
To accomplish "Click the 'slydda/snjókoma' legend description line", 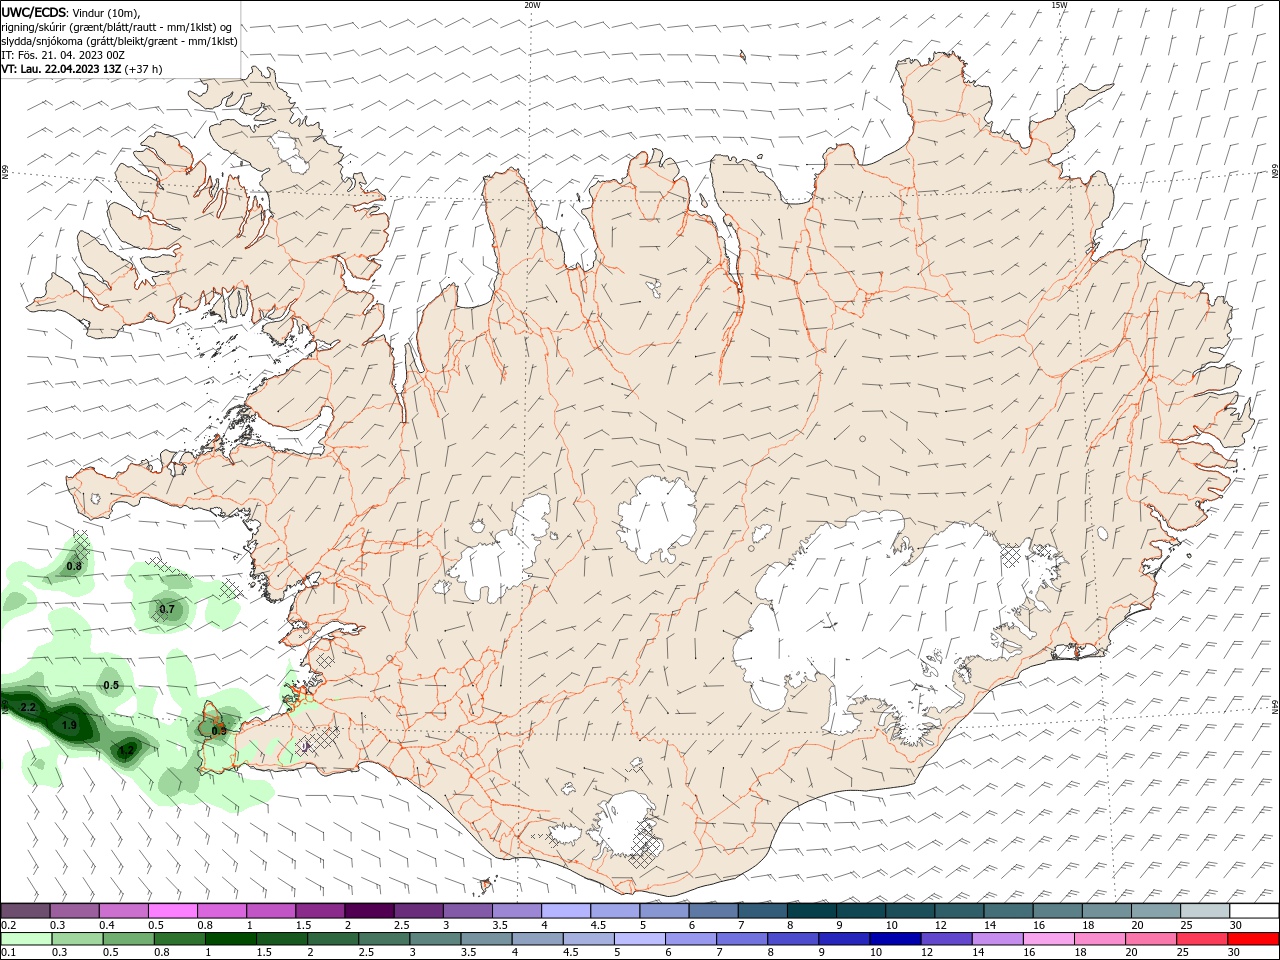I will coord(119,41).
